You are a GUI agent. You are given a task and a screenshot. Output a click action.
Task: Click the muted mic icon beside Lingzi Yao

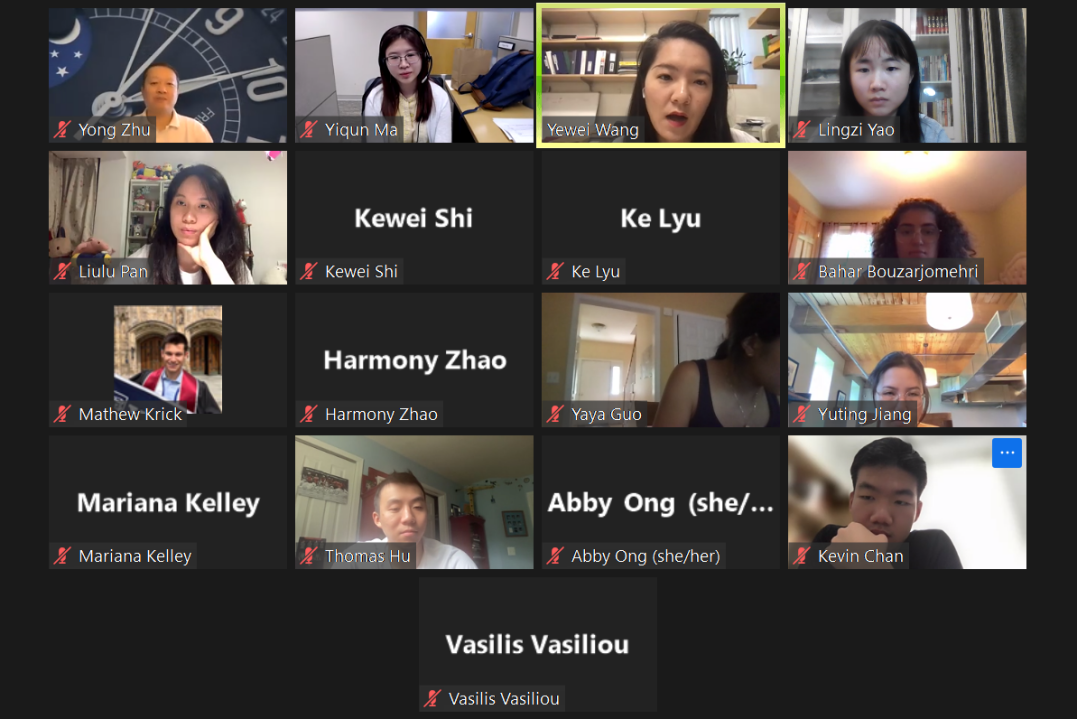click(x=802, y=129)
